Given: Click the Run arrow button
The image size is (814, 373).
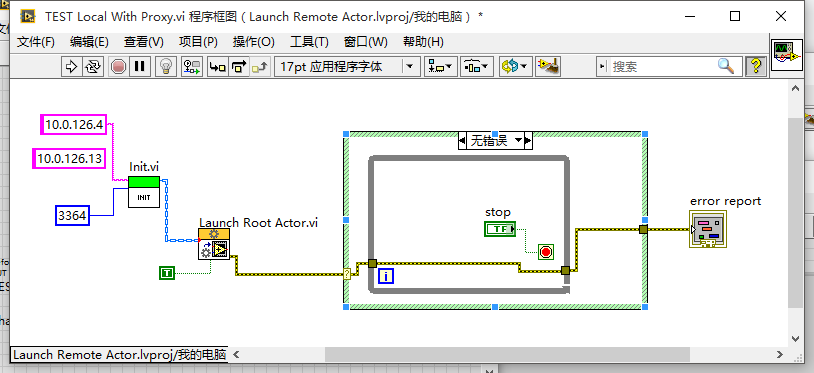Looking at the screenshot, I should [71, 66].
